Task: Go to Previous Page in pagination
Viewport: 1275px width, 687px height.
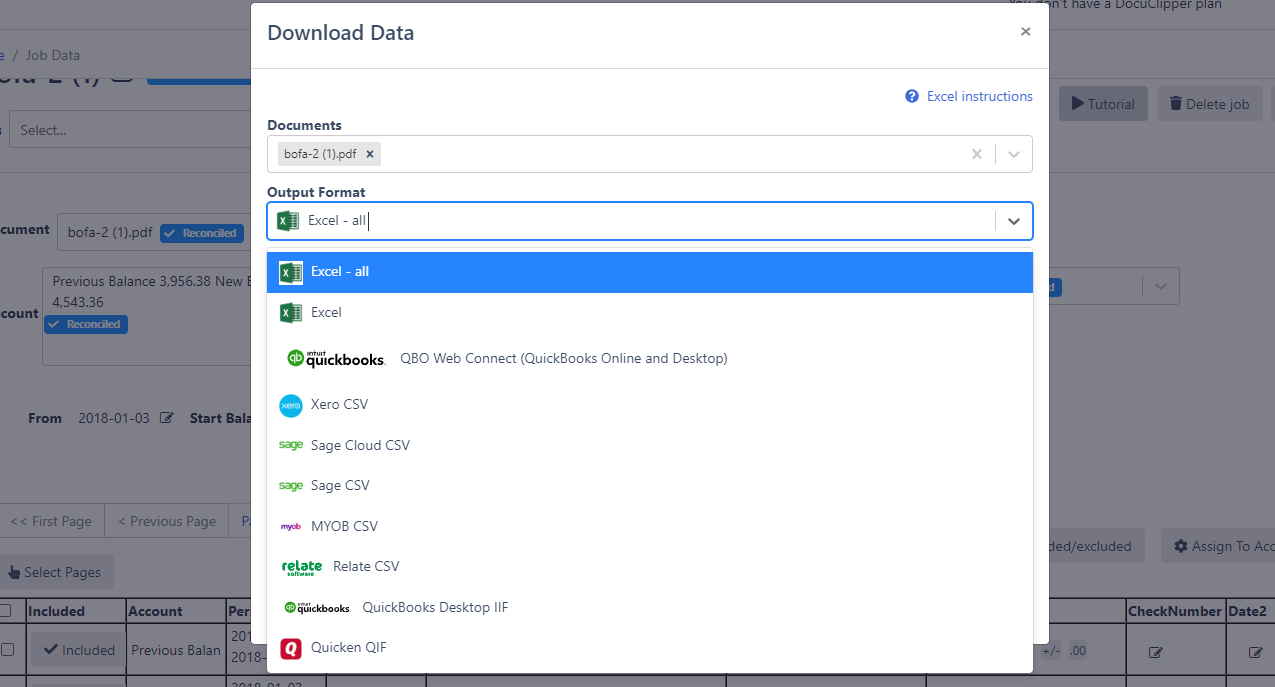Action: [x=167, y=521]
